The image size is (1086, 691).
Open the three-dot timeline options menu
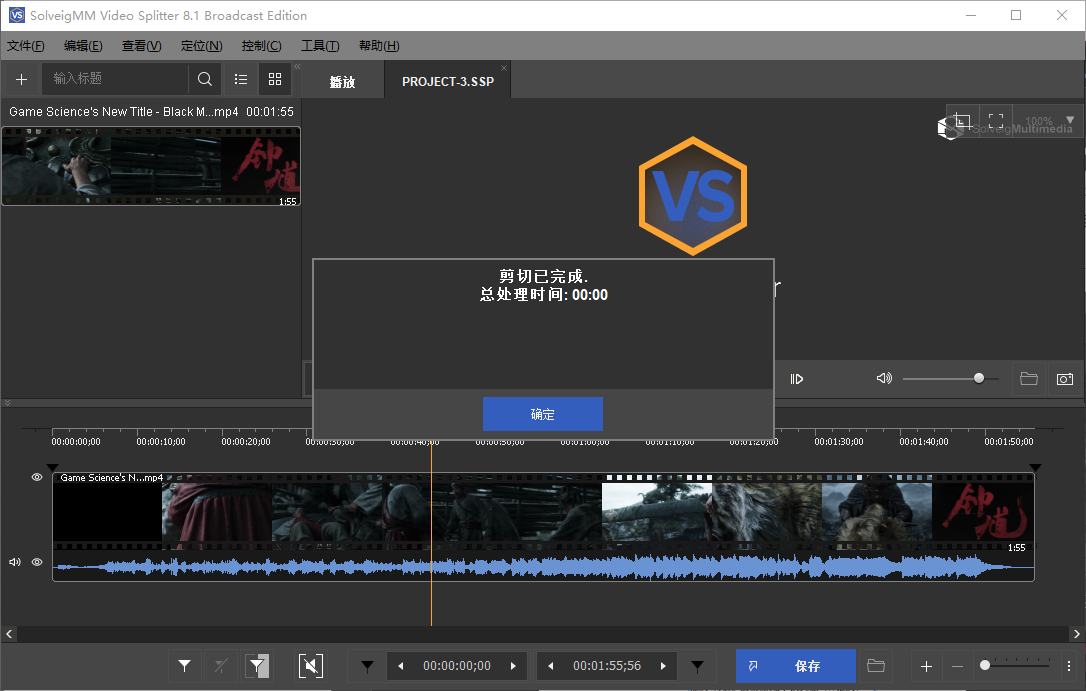(1069, 666)
